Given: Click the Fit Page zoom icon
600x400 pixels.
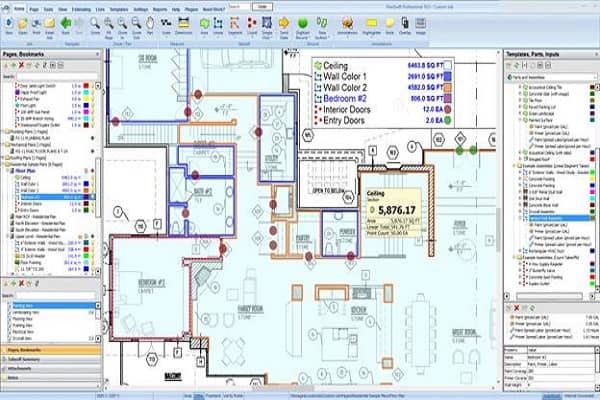Looking at the screenshot, I should point(109,28).
